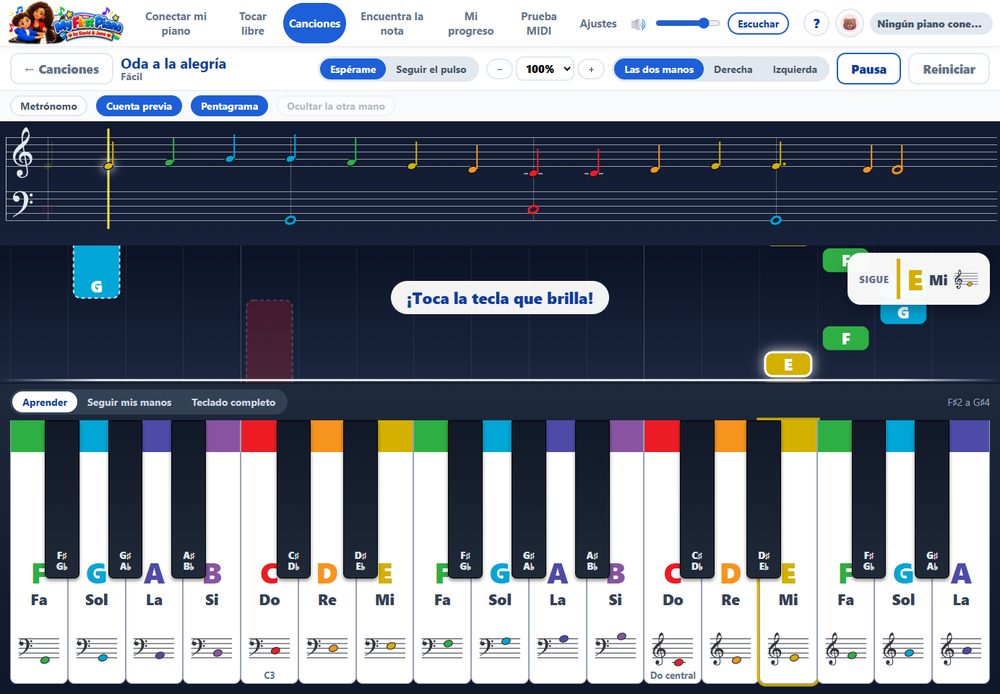Image resolution: width=1000 pixels, height=694 pixels.
Task: Click the My First Piano logo
Action: [x=65, y=24]
